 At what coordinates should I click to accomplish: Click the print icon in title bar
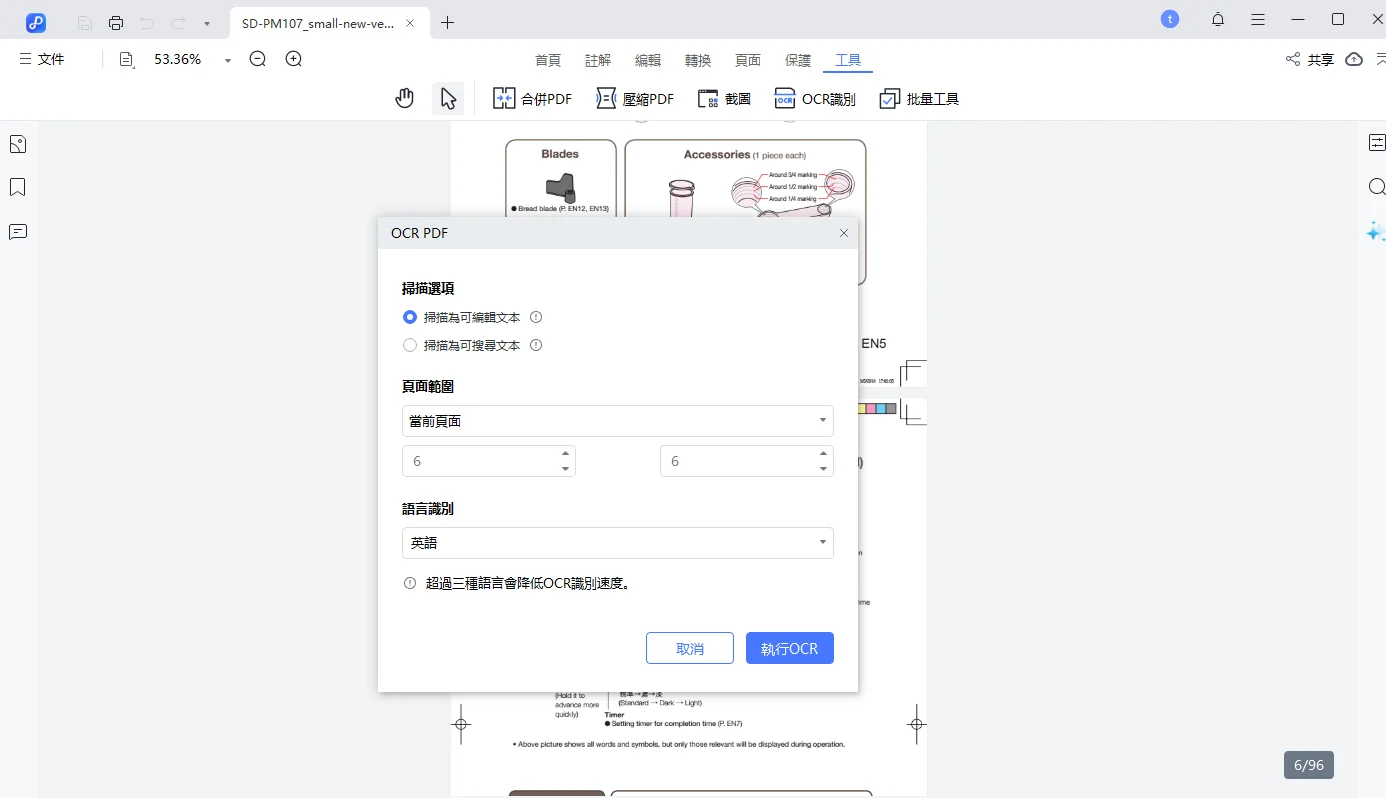[116, 23]
